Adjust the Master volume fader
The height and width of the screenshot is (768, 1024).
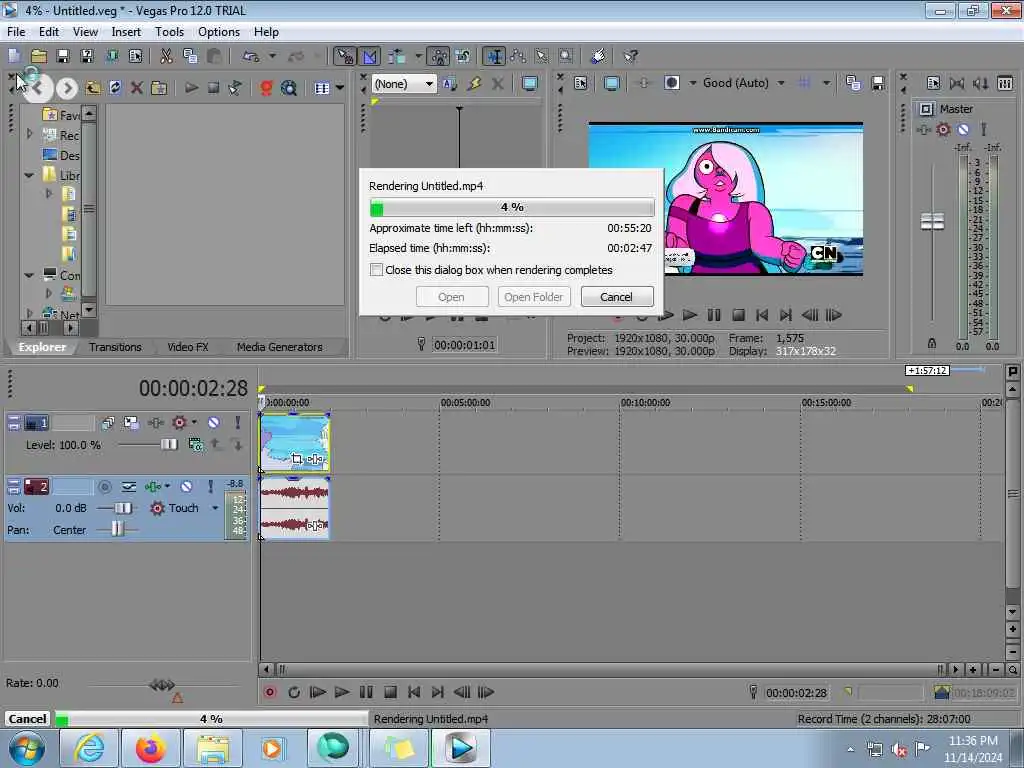[932, 221]
